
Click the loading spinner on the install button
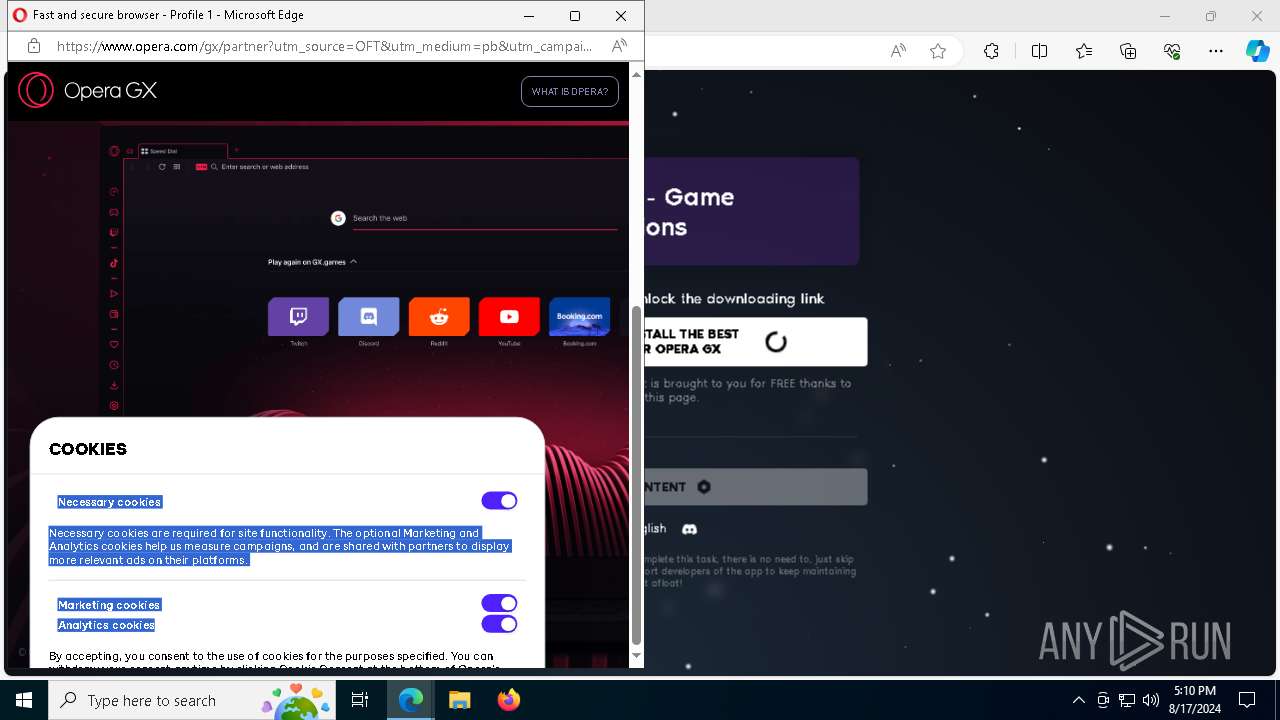click(776, 342)
